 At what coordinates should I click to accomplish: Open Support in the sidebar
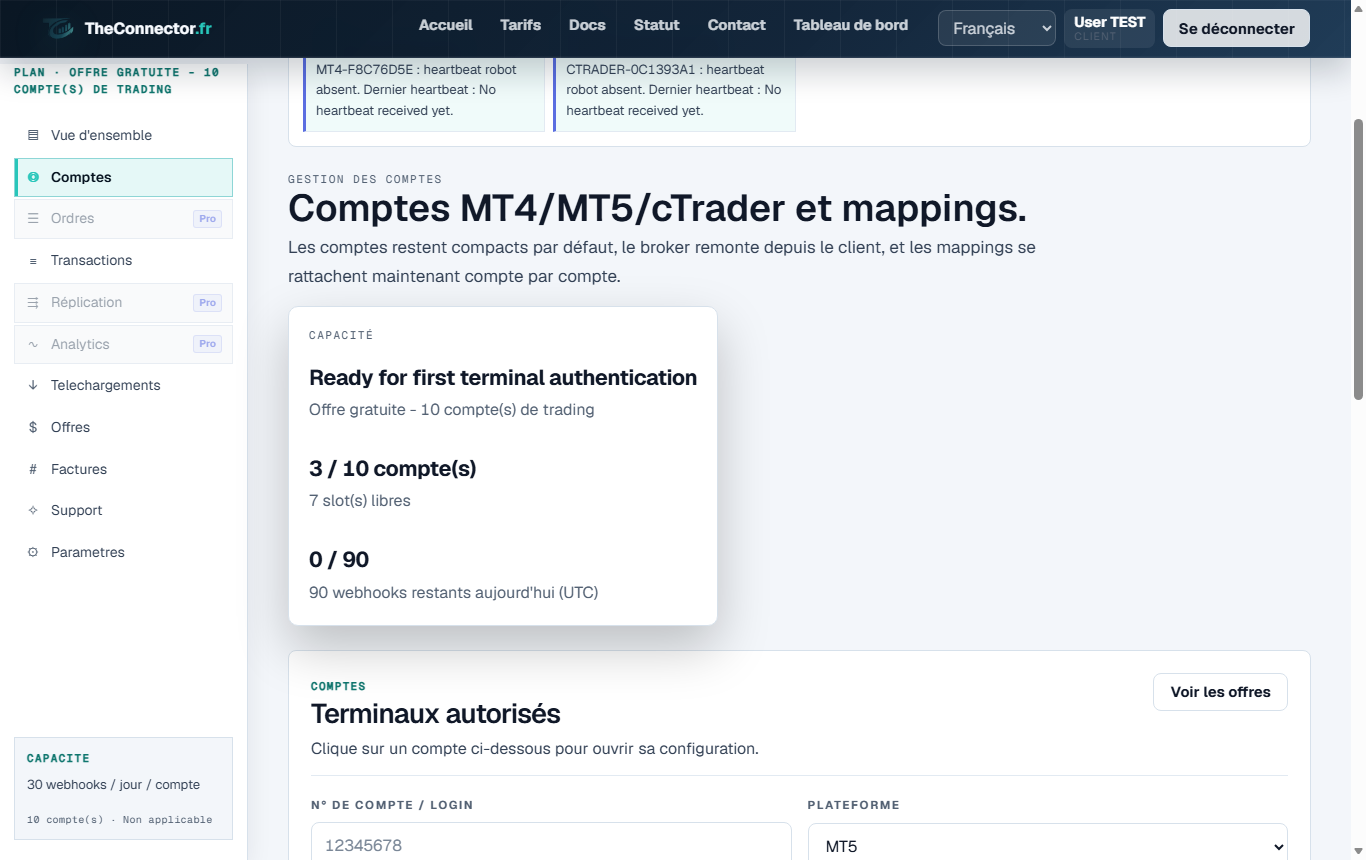click(x=124, y=510)
